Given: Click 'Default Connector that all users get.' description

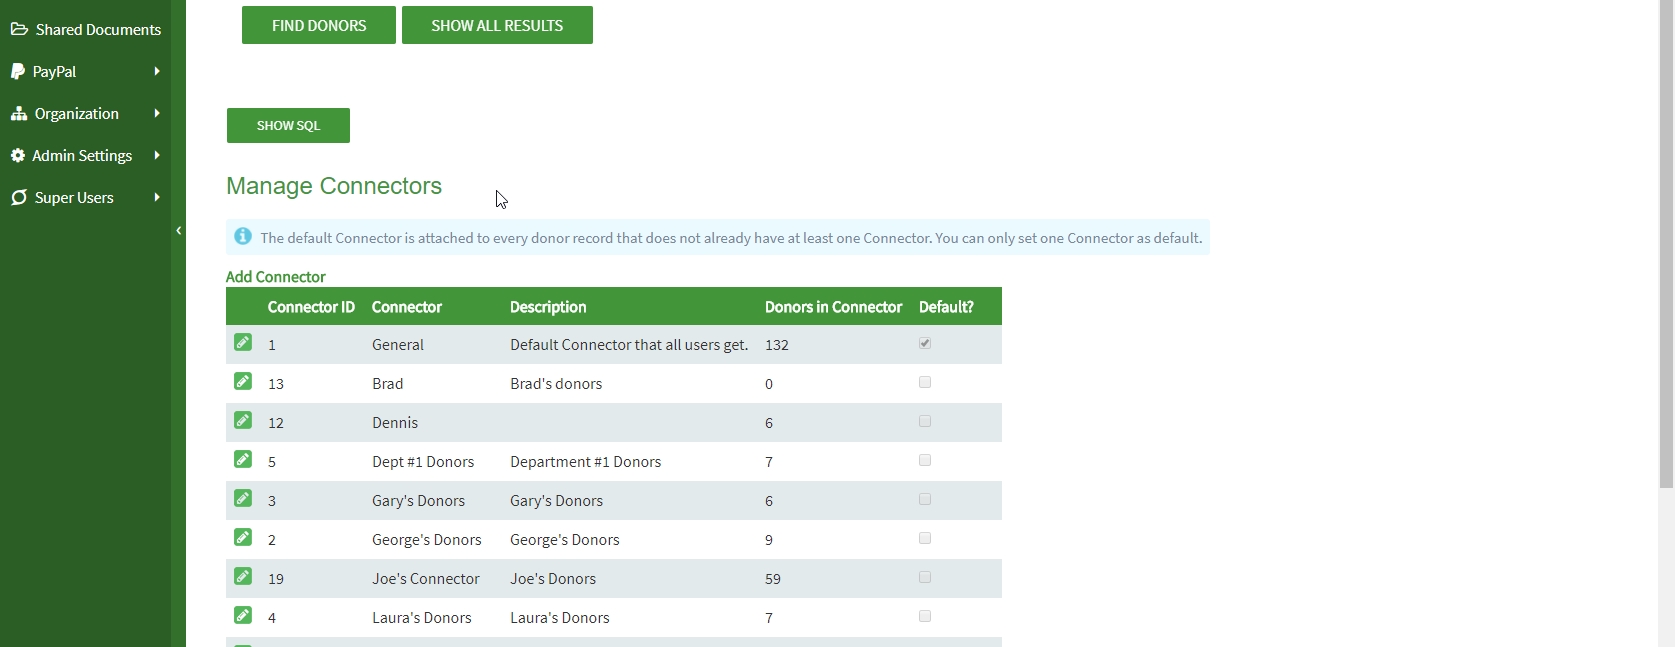Looking at the screenshot, I should (x=629, y=345).
